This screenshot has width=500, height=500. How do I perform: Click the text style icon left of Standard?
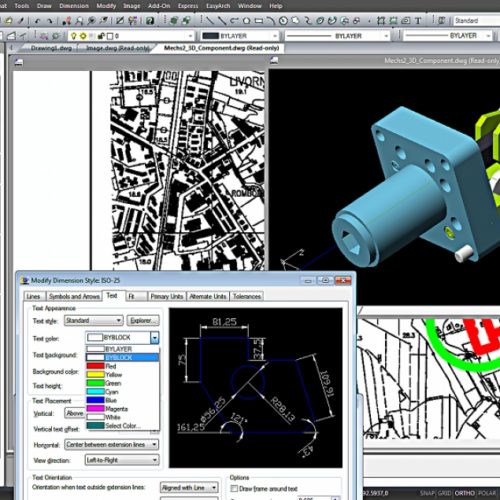442,21
